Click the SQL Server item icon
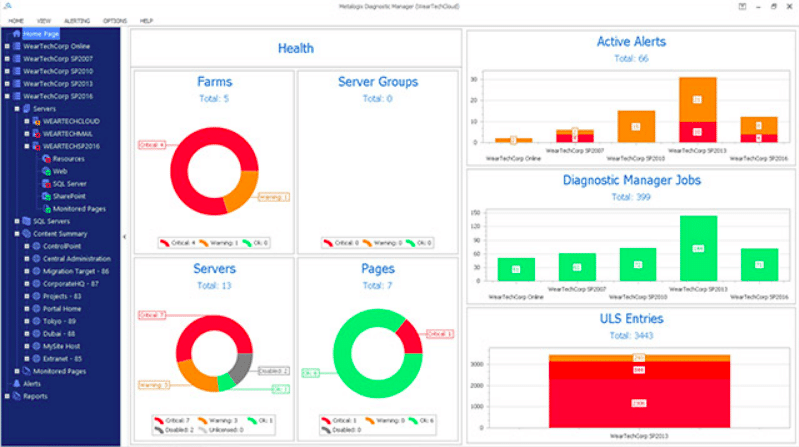 click(46, 183)
